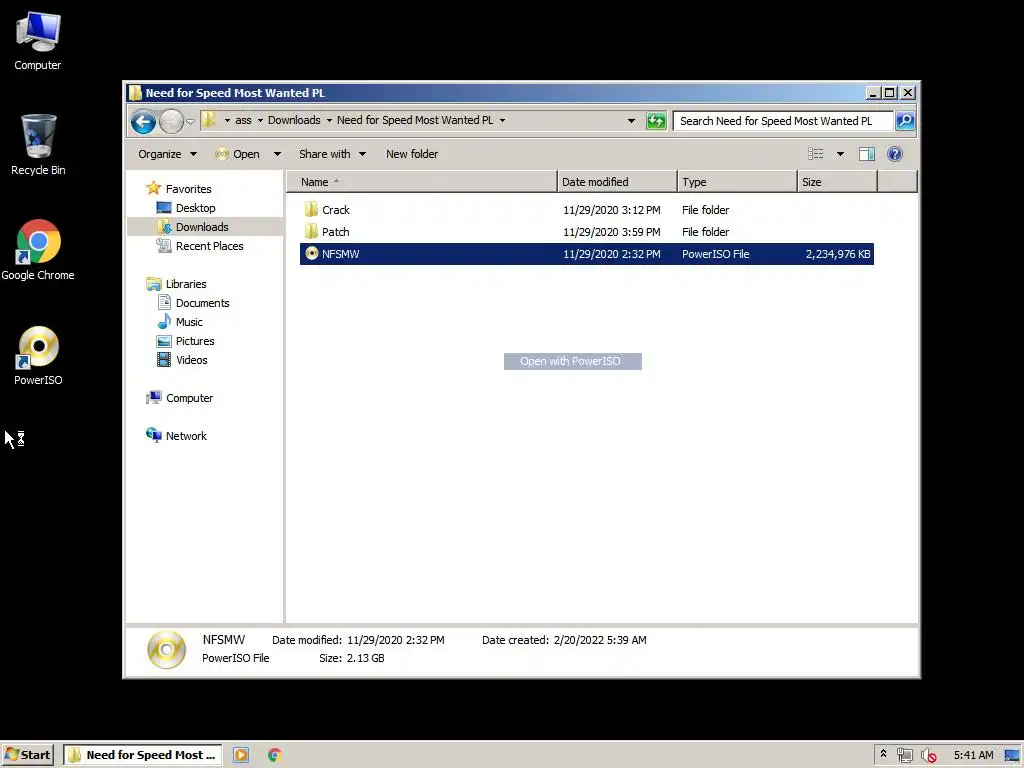Open the Pictures library
The image size is (1024, 768).
pos(195,341)
